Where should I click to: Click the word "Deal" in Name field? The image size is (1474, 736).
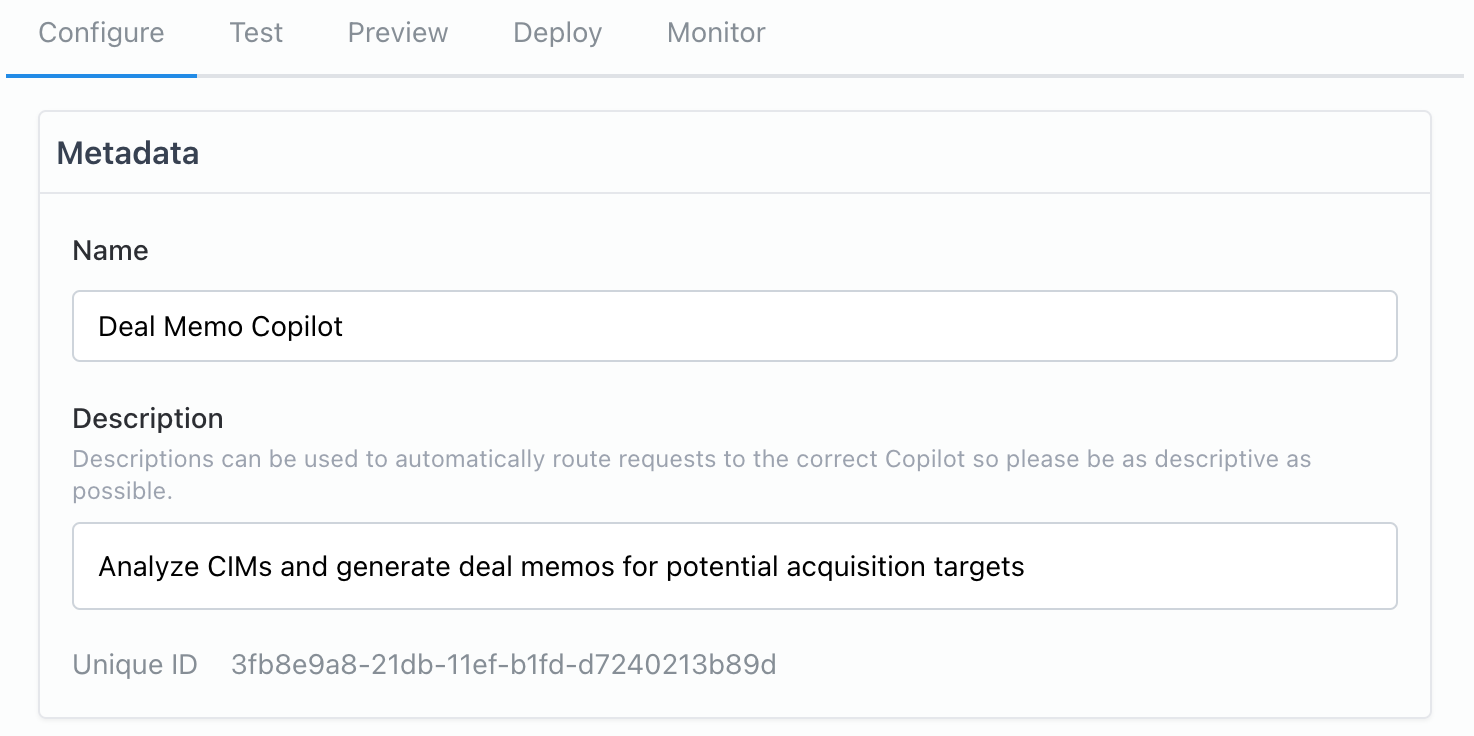(x=125, y=327)
